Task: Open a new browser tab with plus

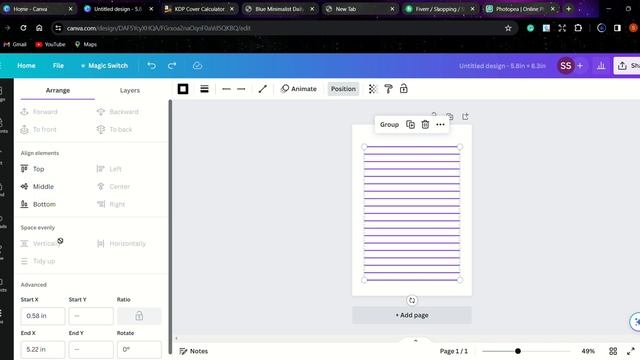Action: [x=569, y=9]
